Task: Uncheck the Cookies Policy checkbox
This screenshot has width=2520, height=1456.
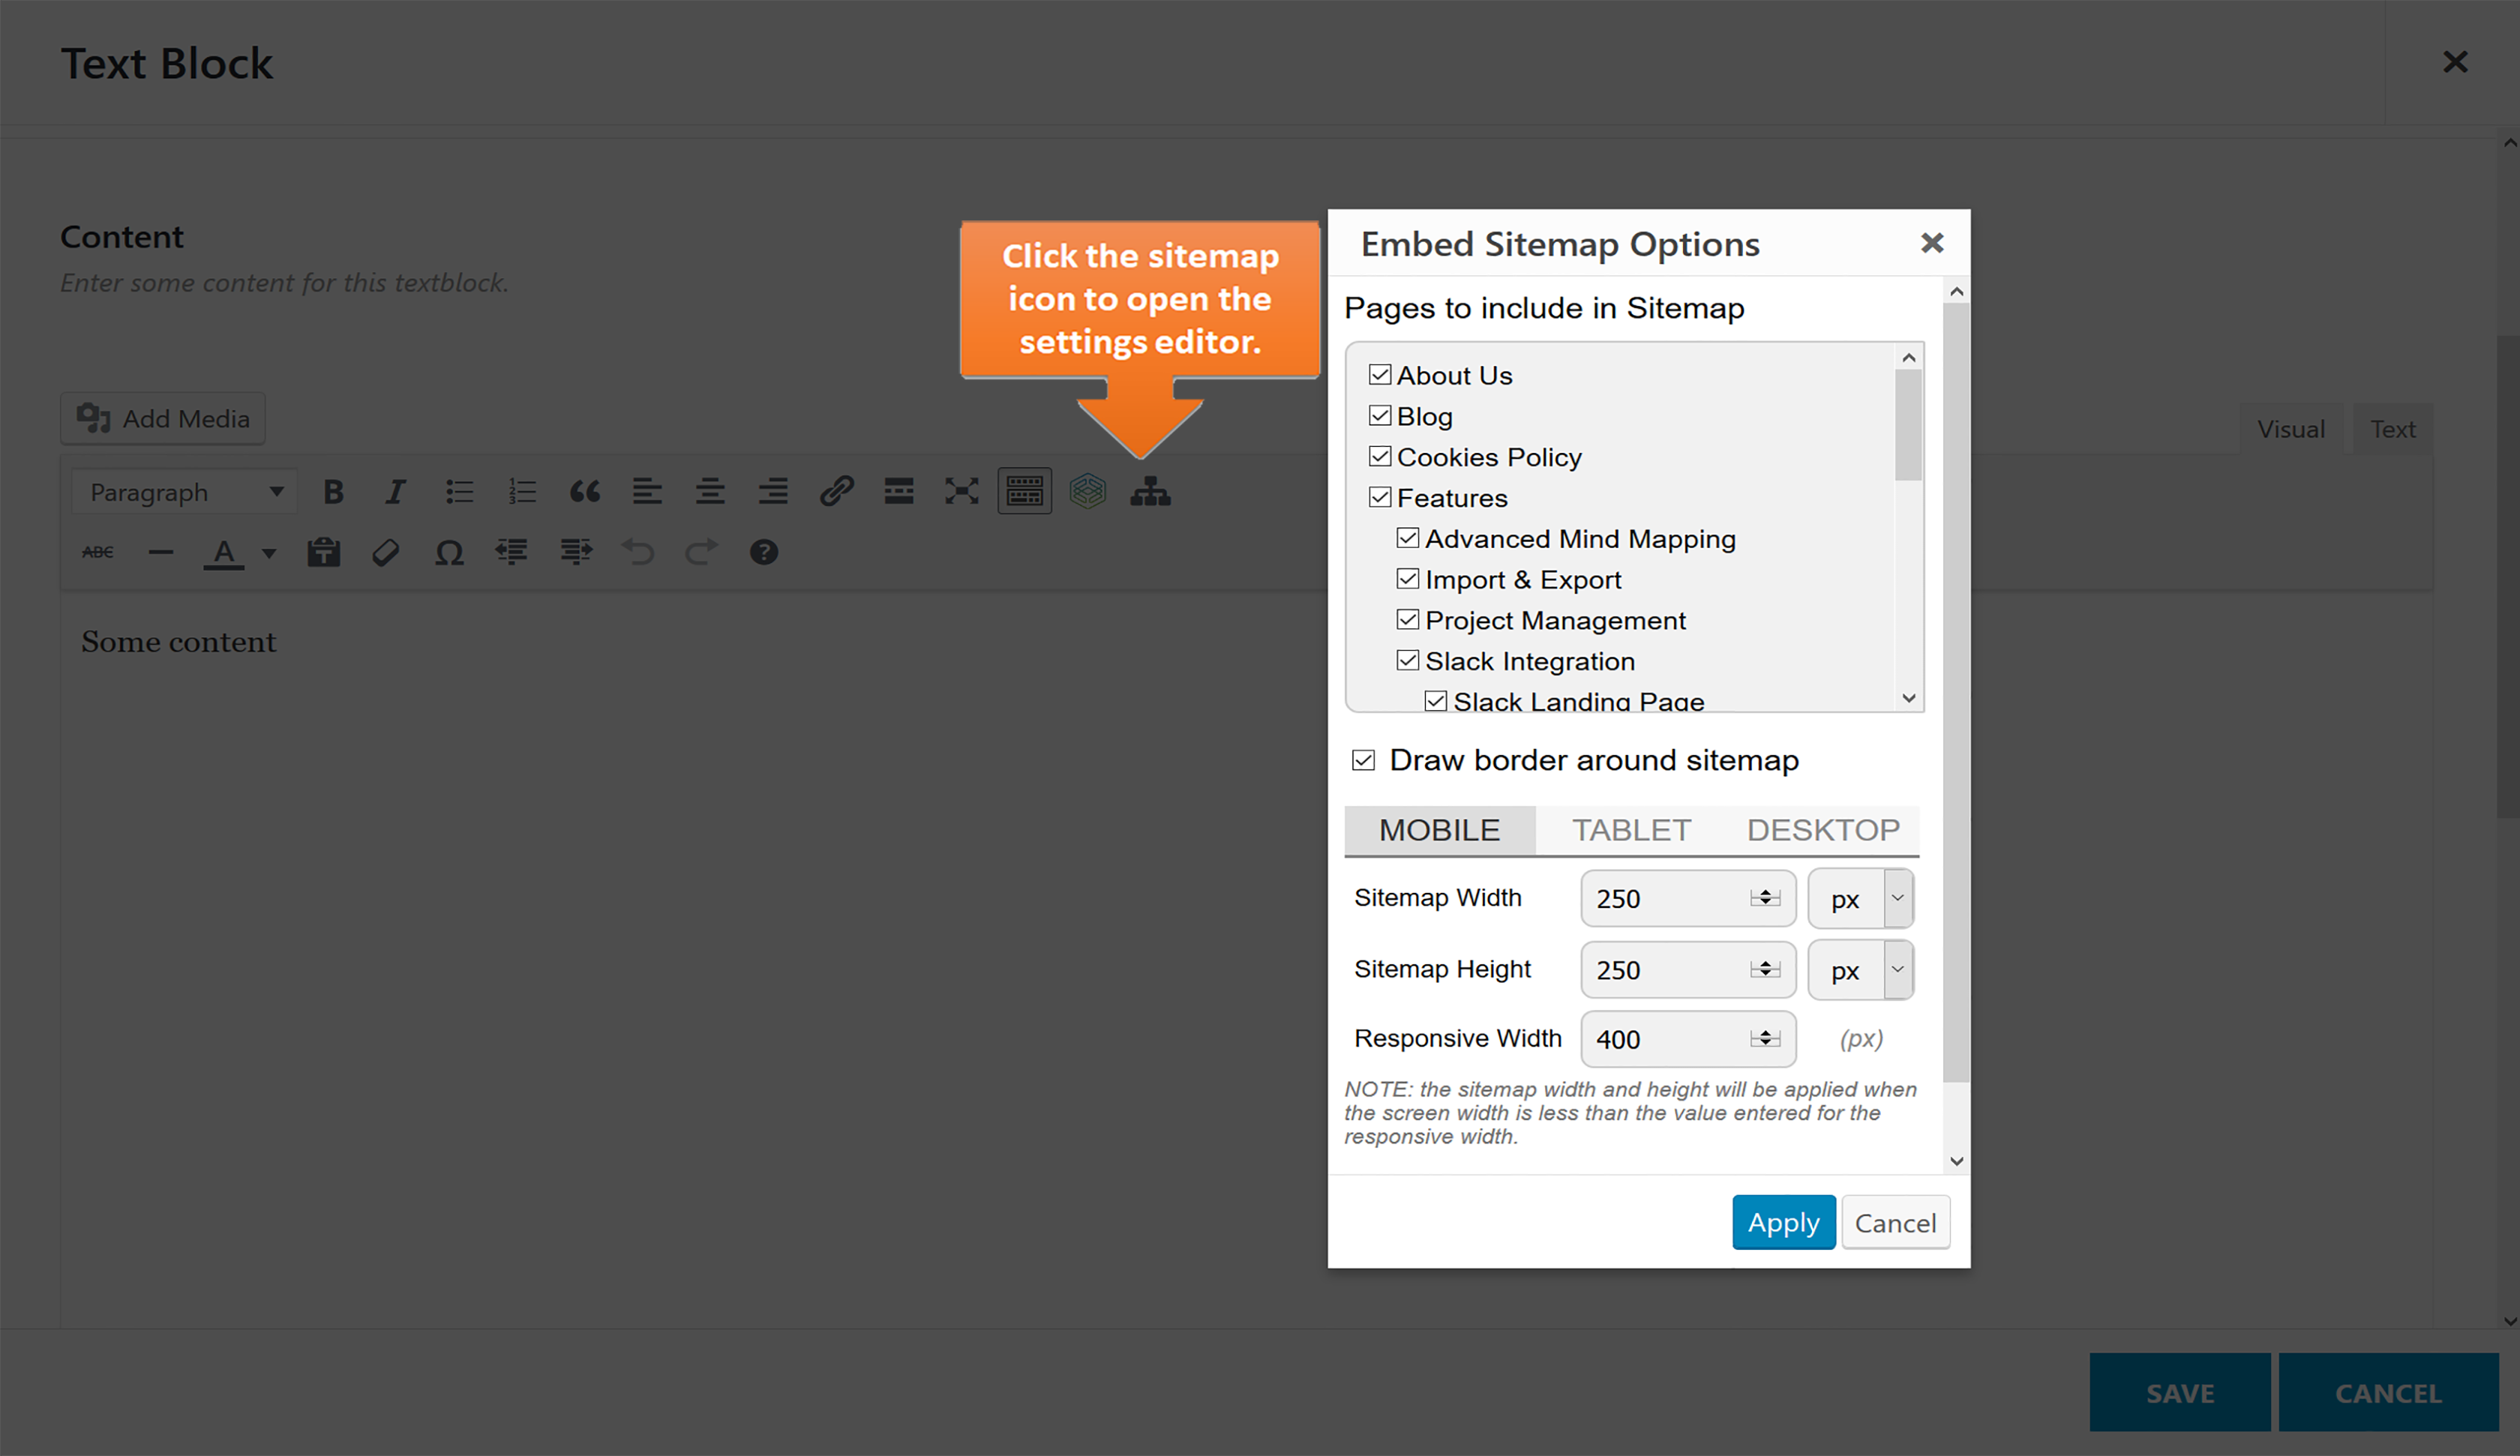Action: (1380, 457)
